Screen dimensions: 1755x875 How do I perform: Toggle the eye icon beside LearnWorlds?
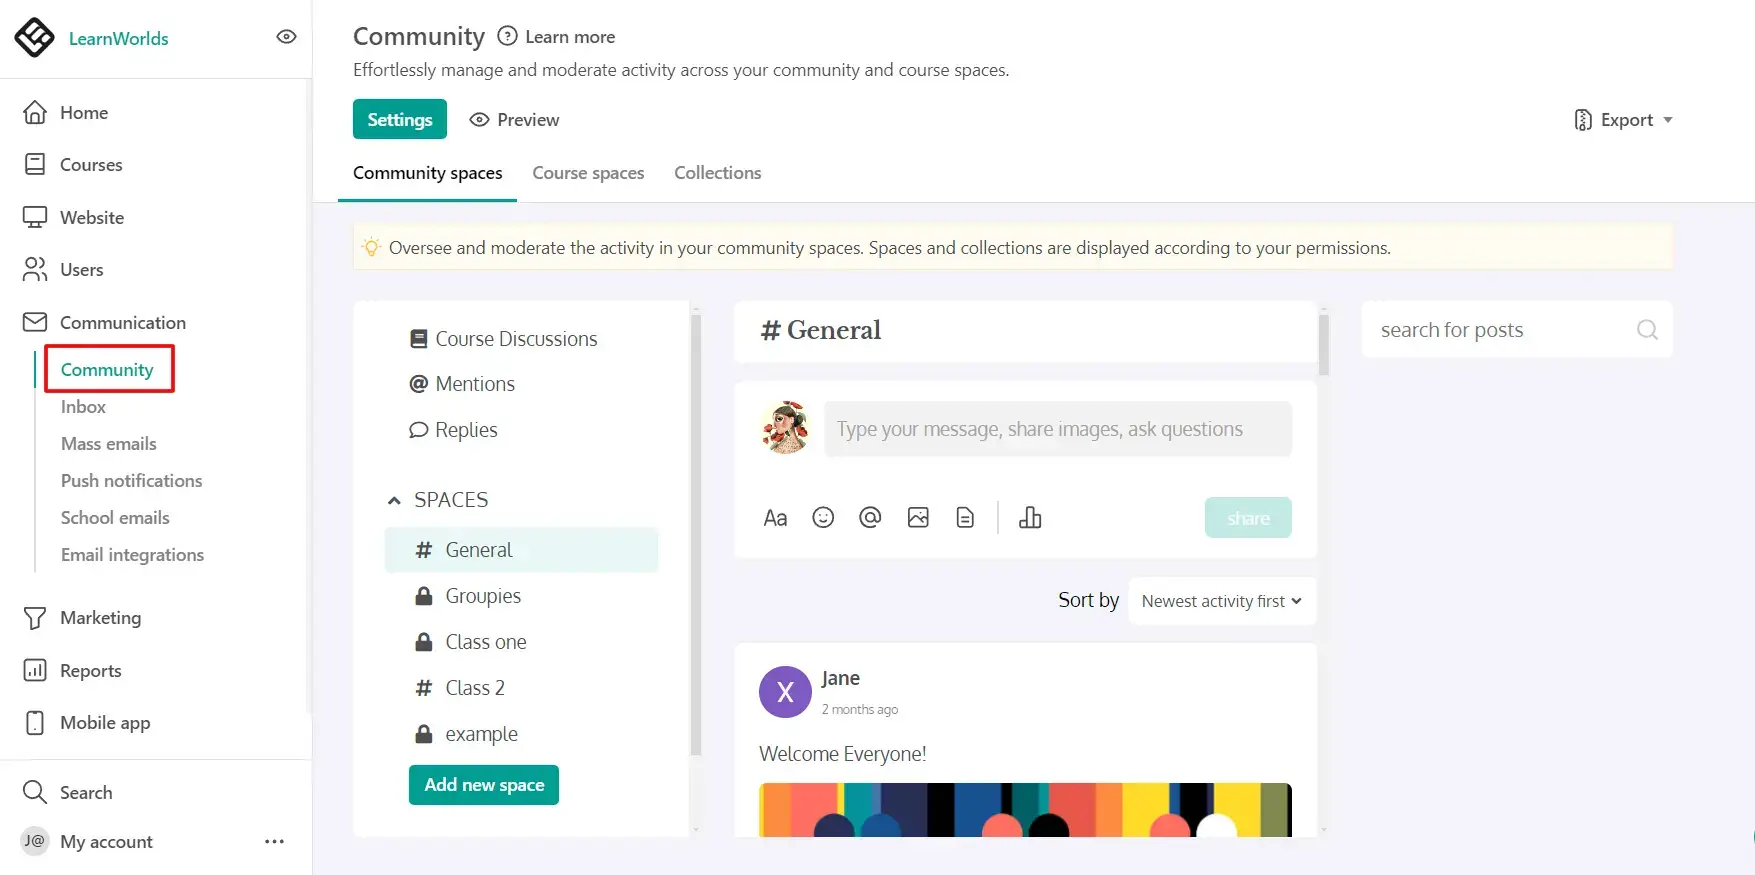286,37
